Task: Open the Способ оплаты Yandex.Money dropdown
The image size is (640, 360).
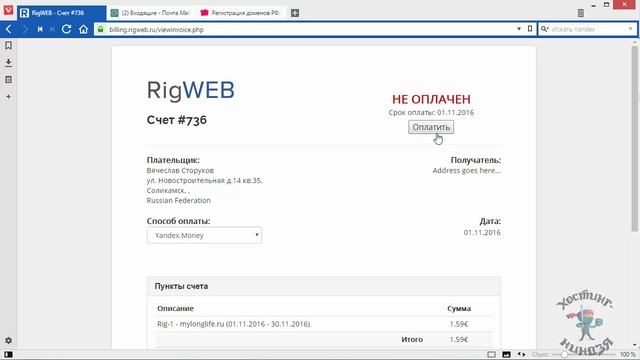Action: tap(204, 235)
